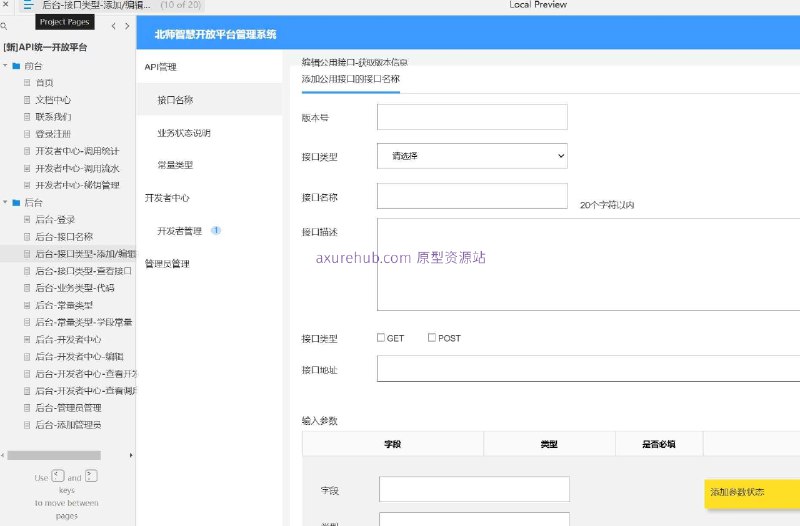800x526 pixels.
Task: Collapse the 后台 folder in the tree
Action: pos(5,203)
